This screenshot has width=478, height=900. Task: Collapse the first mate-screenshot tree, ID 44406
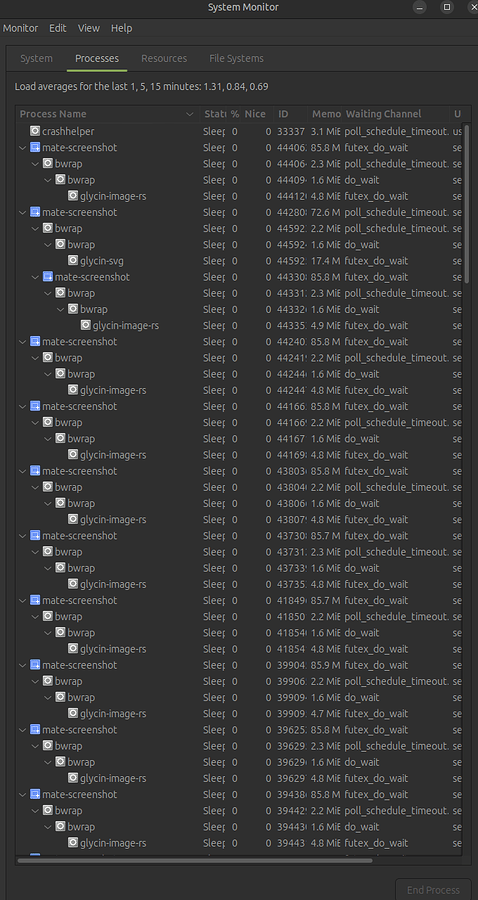pyautogui.click(x=22, y=148)
